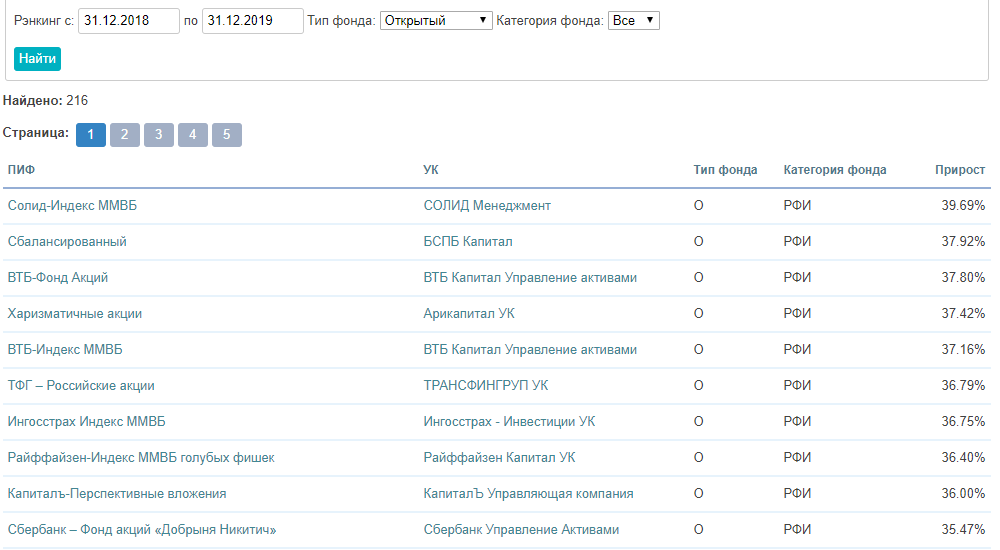Open the Ингосстрах - Инвестиции УК company link
Viewport: 1000px width, 550px height.
pyautogui.click(x=509, y=422)
